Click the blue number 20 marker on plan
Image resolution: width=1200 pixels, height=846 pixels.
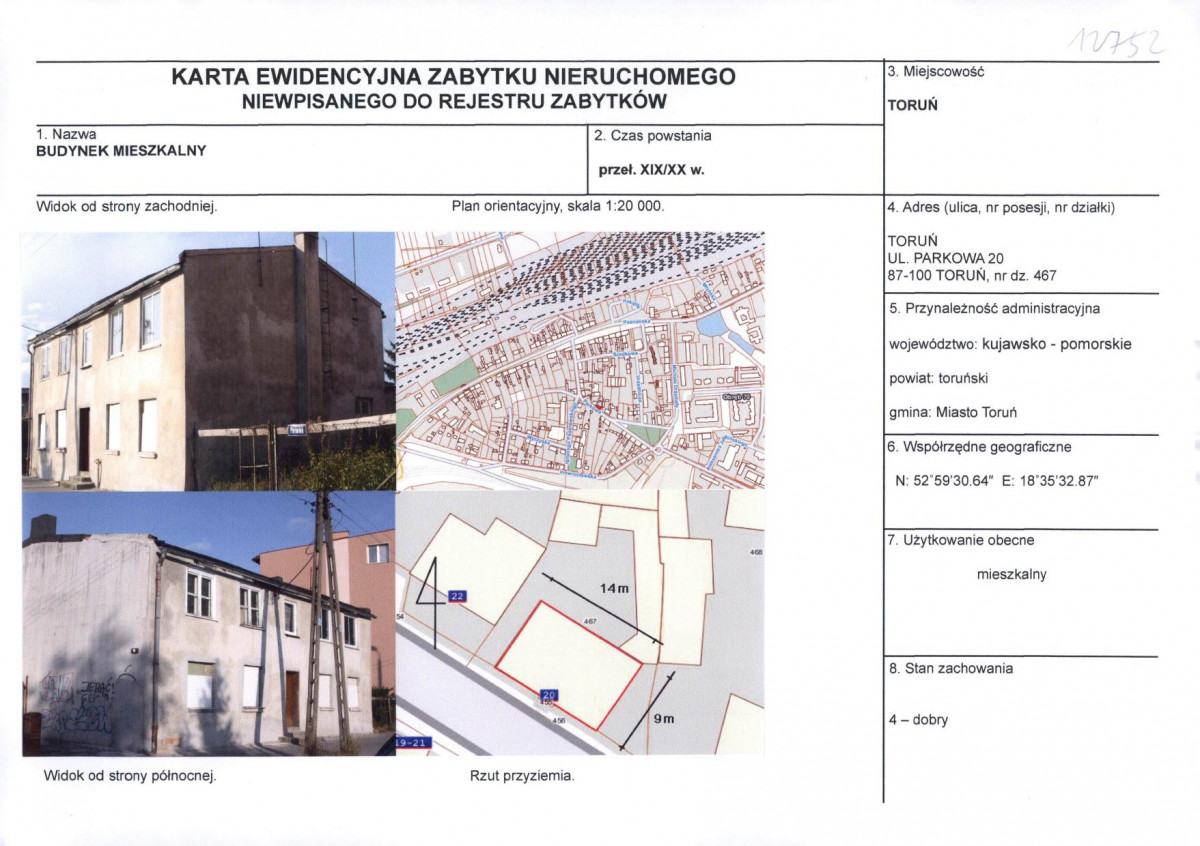pyautogui.click(x=549, y=695)
